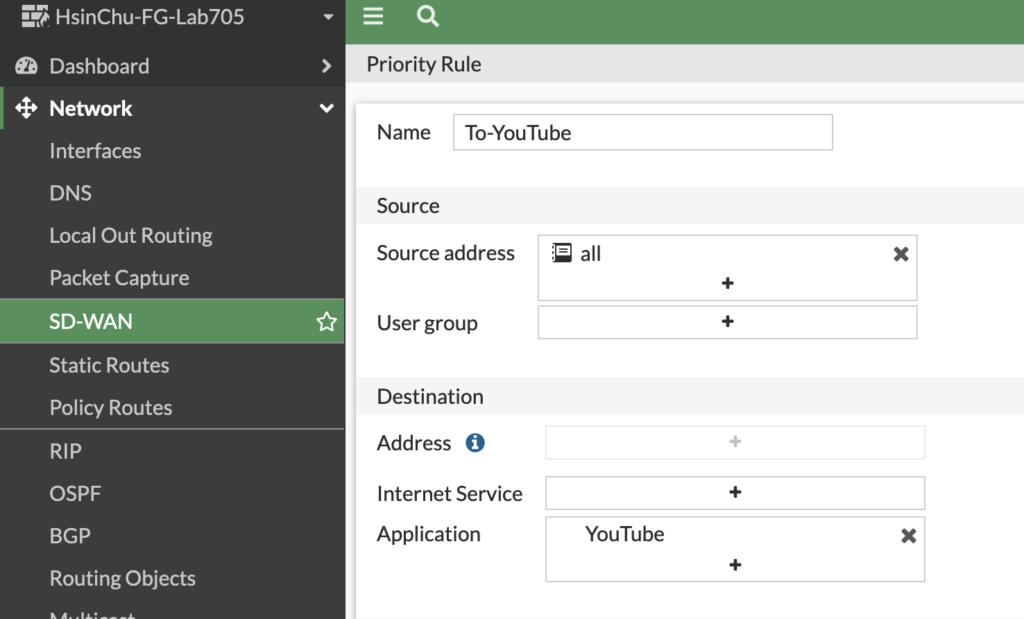Click the SD-WAN favorite star icon
Viewport: 1024px width, 619px height.
(x=326, y=322)
